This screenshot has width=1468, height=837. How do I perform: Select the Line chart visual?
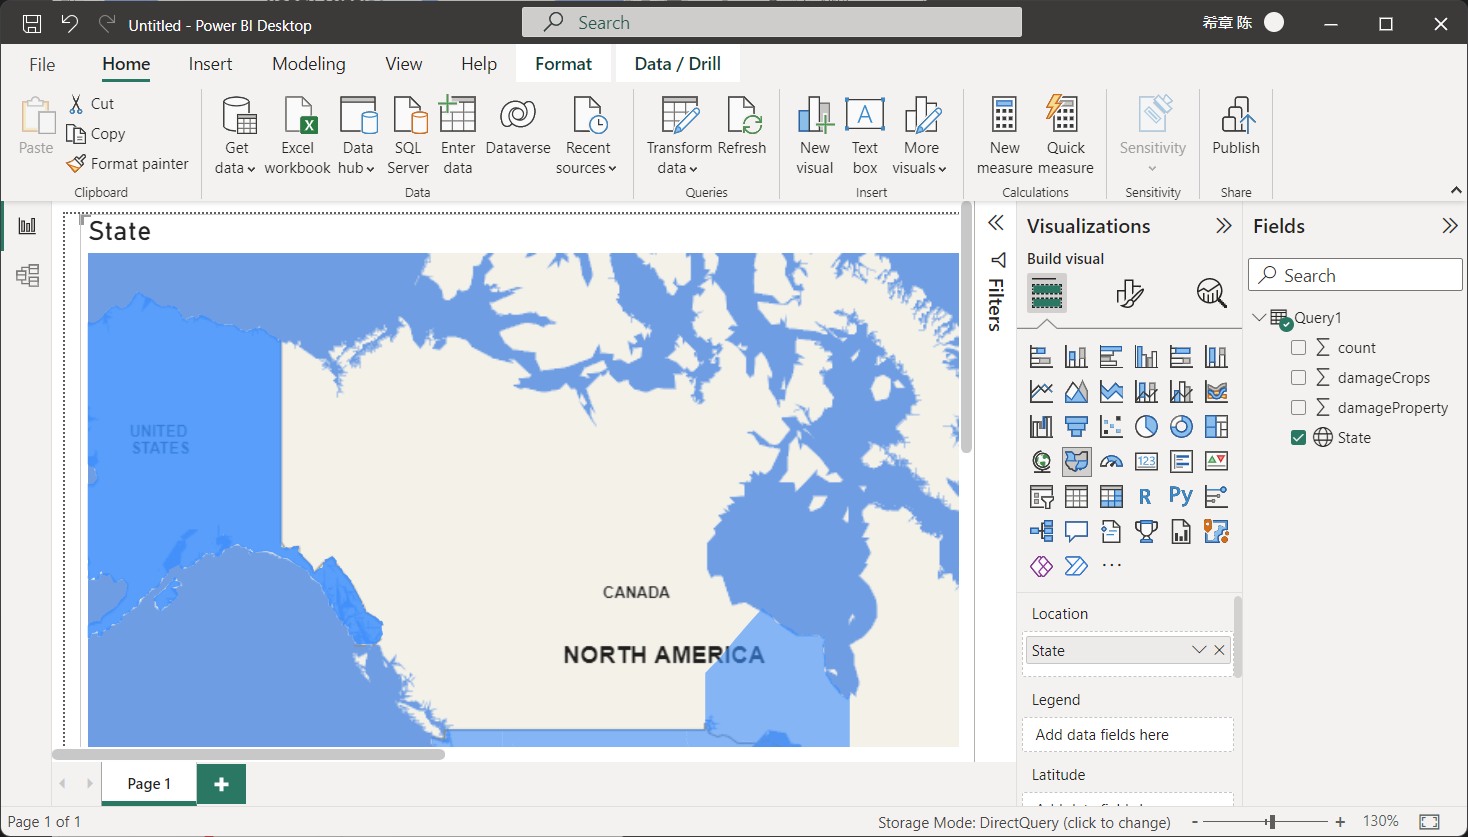pos(1041,392)
